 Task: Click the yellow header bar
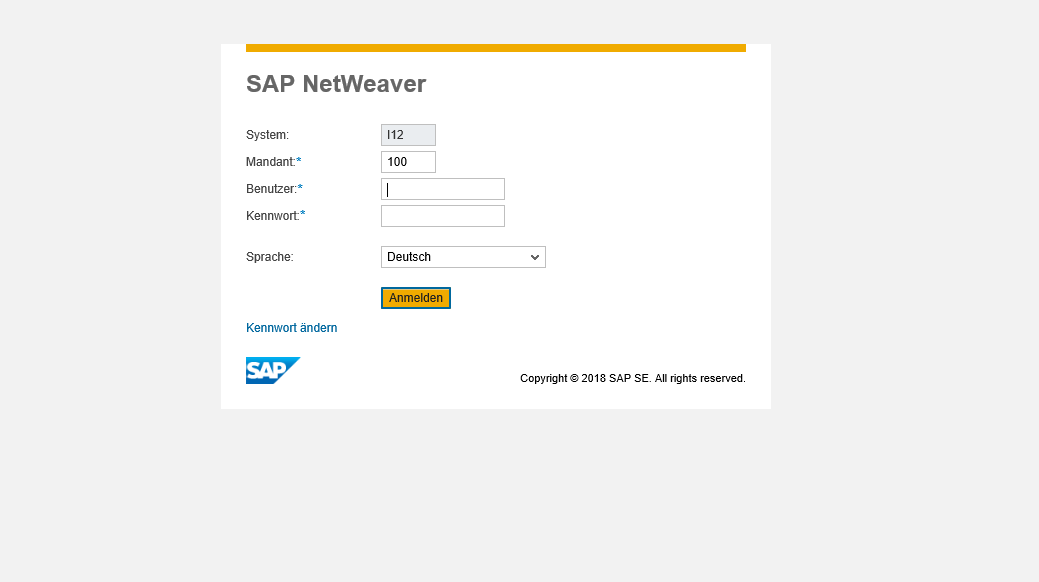[x=495, y=48]
